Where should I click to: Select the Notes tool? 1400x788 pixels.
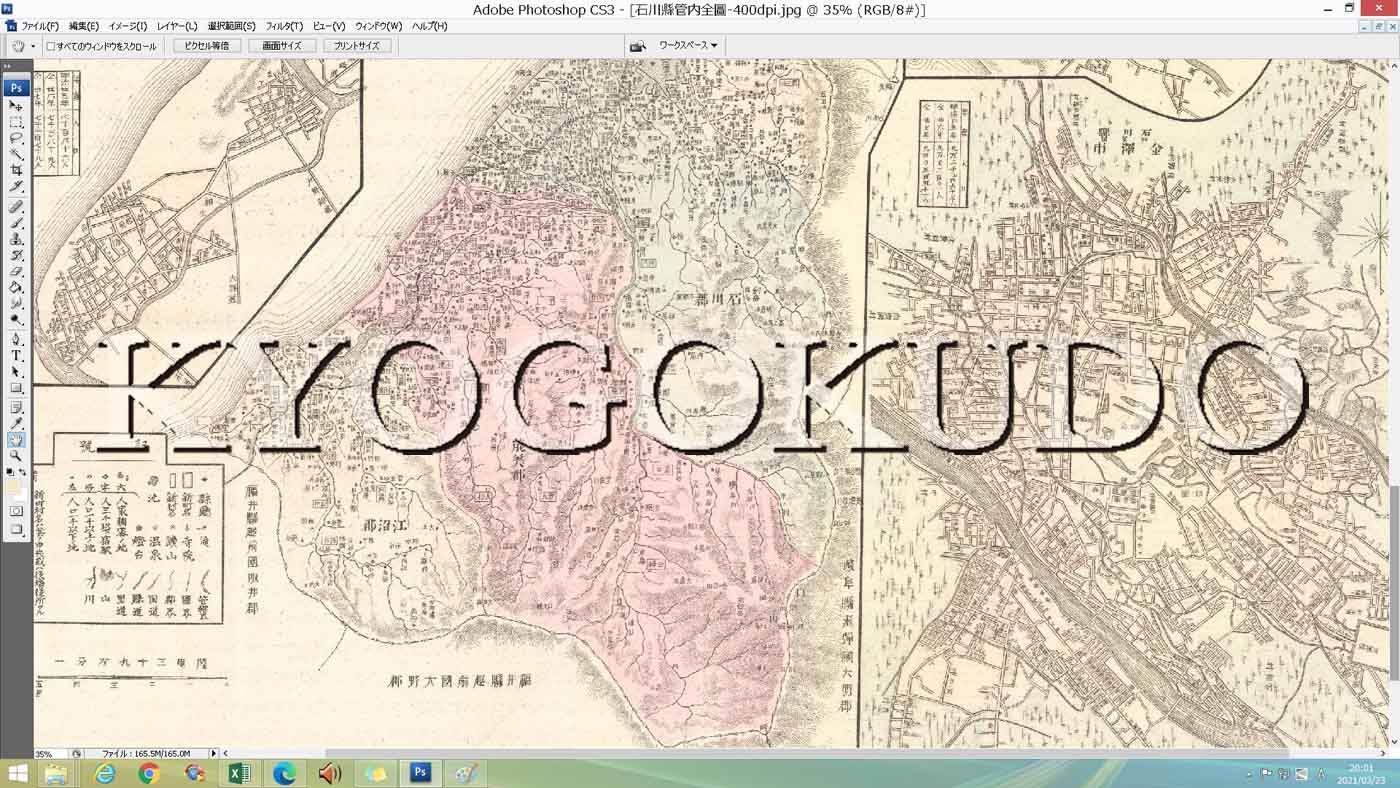pyautogui.click(x=16, y=407)
